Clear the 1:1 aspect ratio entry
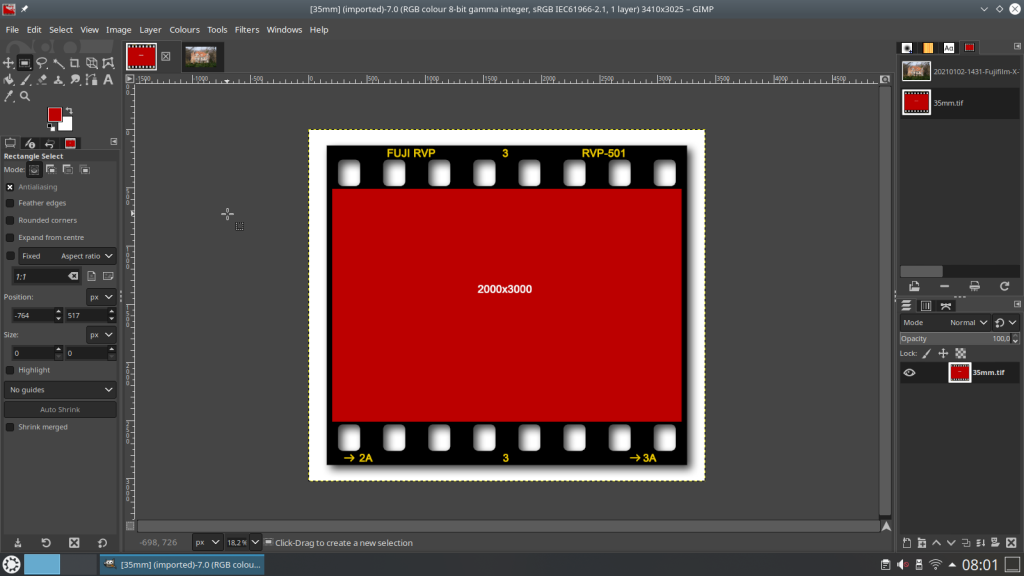Viewport: 1024px width, 576px height. coord(73,276)
